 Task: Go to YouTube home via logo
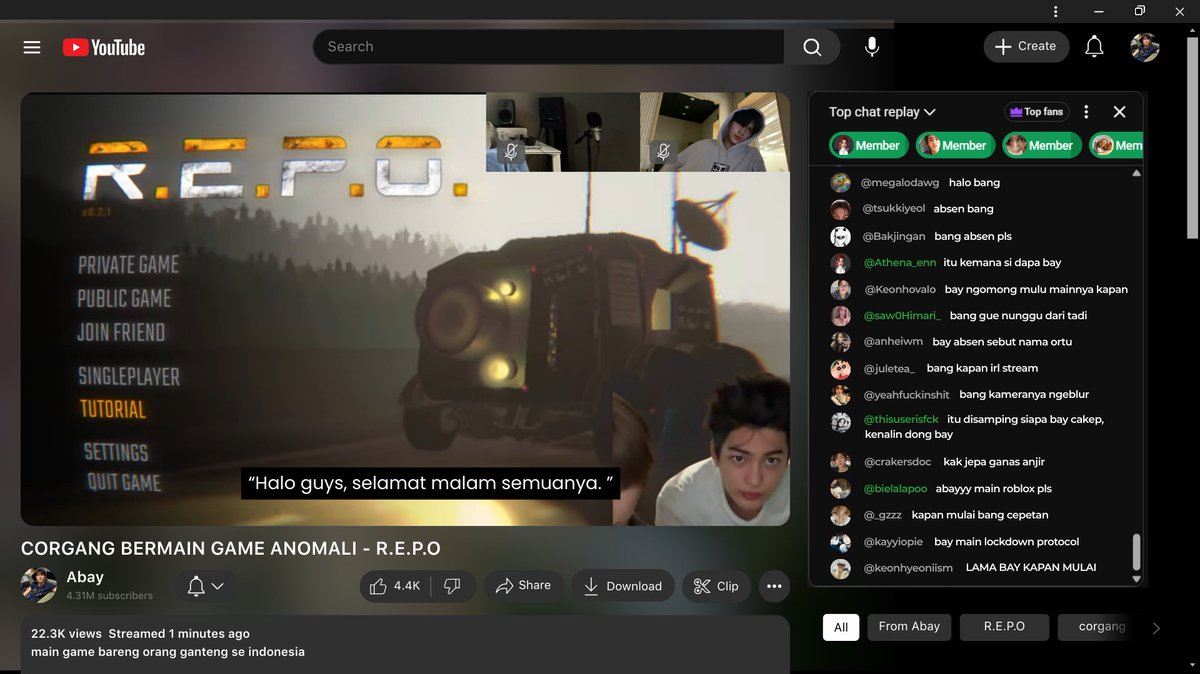click(x=104, y=47)
